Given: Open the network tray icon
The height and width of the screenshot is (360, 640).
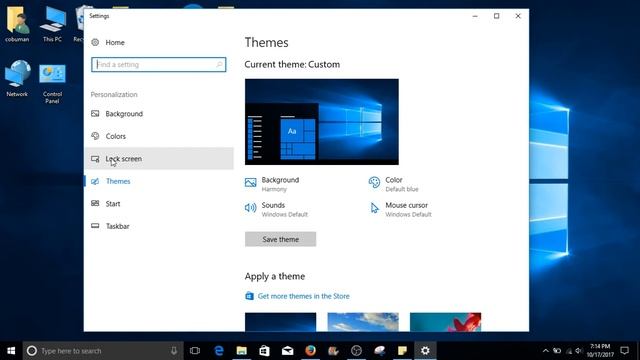Looking at the screenshot, I should pos(568,351).
